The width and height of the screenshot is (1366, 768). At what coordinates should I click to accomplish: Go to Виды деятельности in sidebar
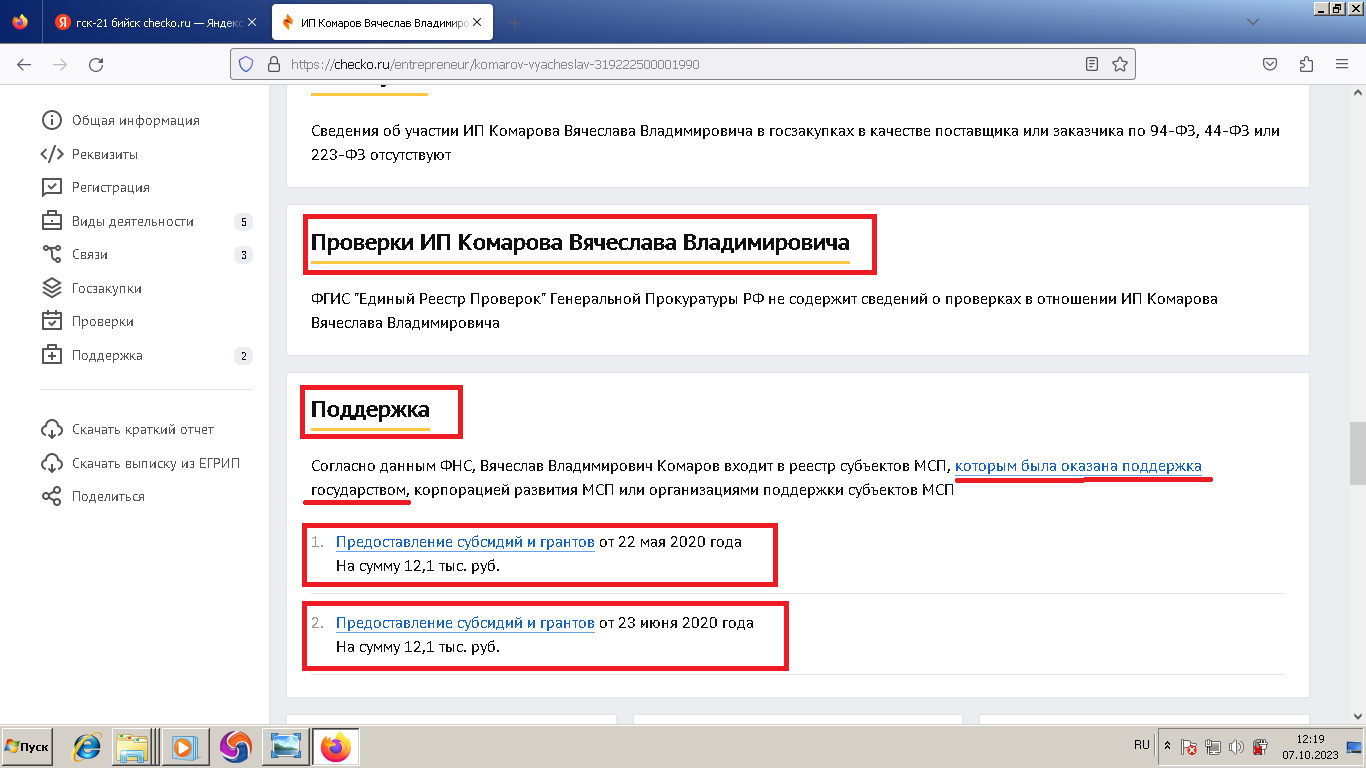[x=132, y=221]
